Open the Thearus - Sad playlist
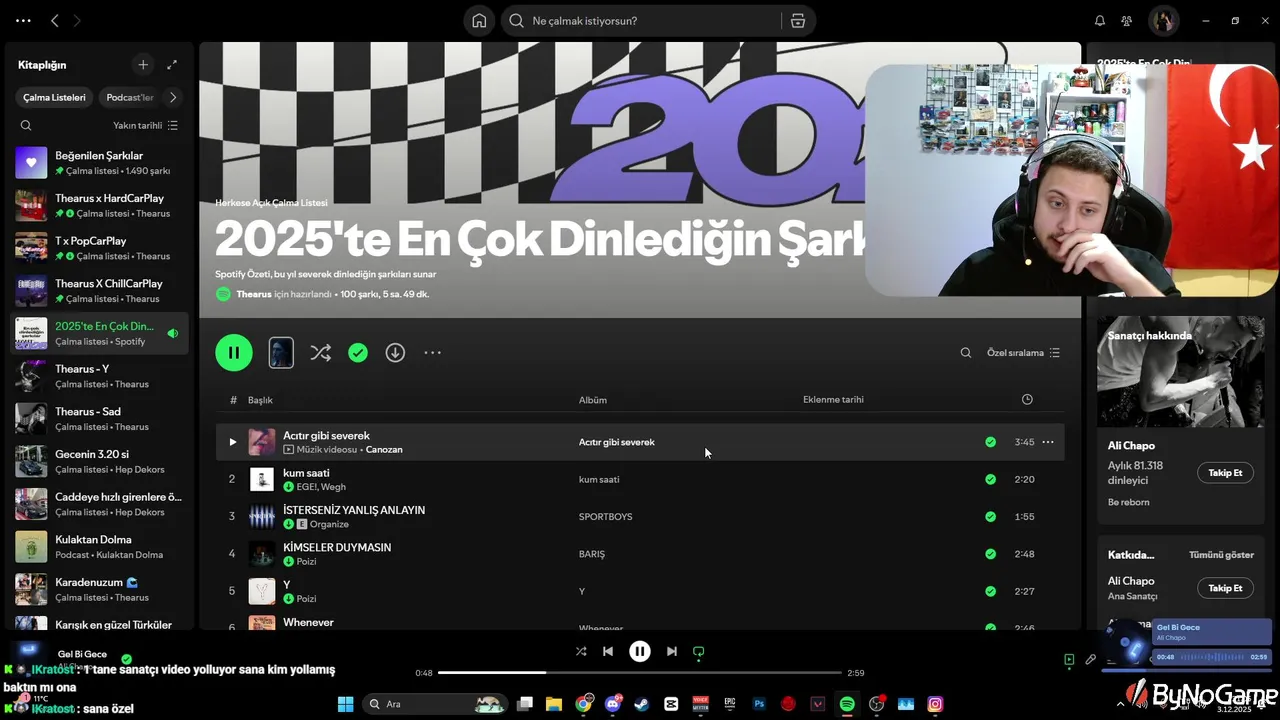This screenshot has height=720, width=1280. click(100, 419)
